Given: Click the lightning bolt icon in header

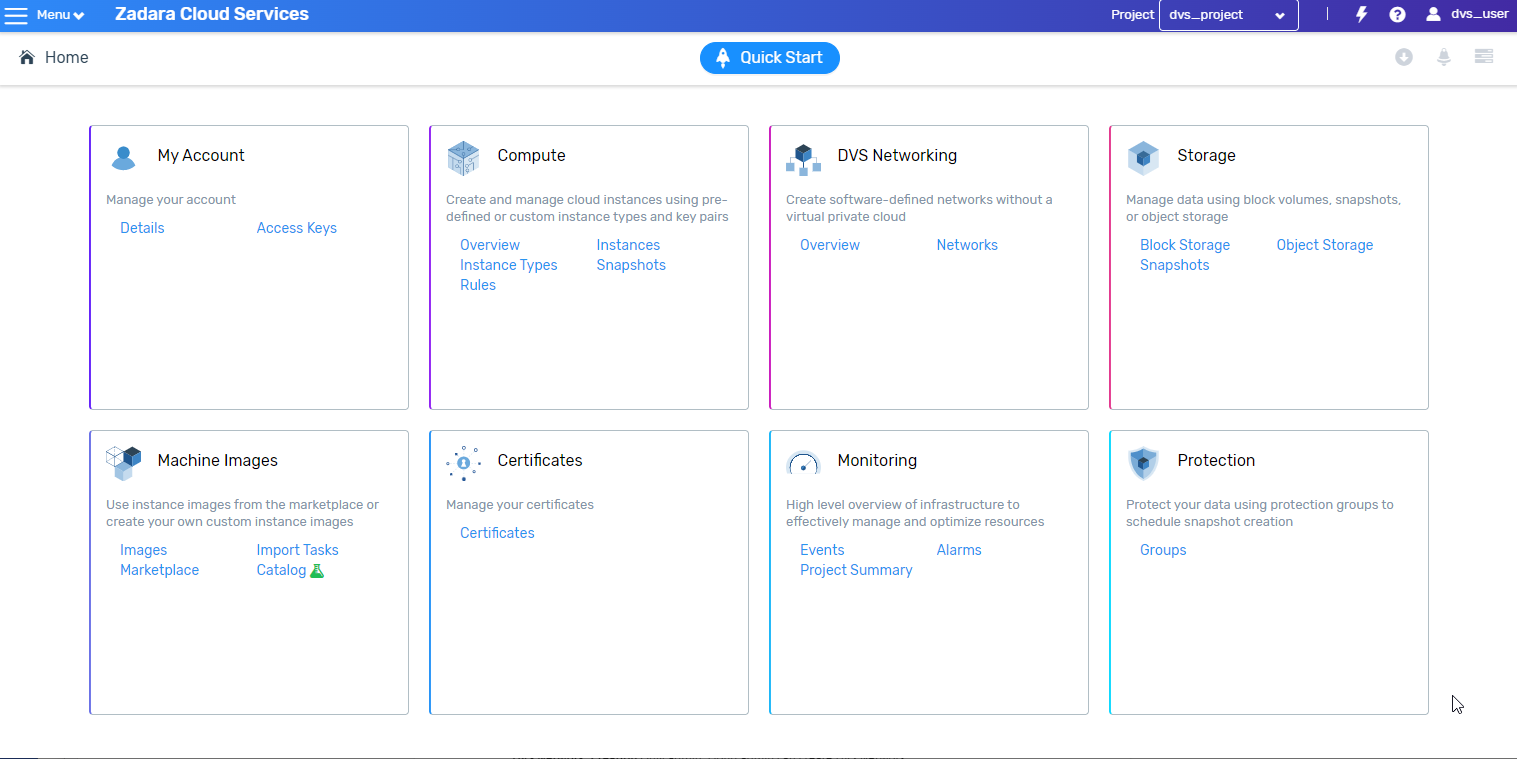Looking at the screenshot, I should 1361,15.
